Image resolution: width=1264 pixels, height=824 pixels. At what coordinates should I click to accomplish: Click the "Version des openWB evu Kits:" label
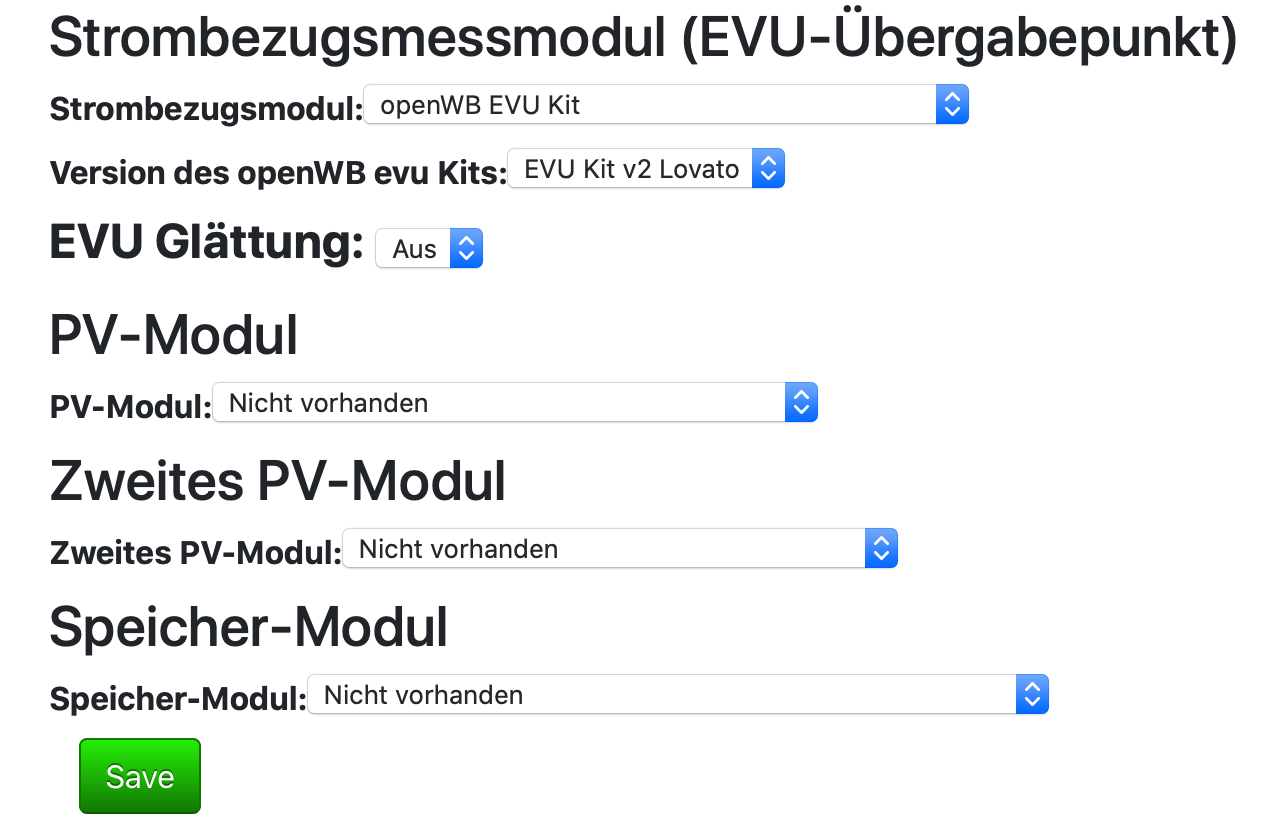pos(278,173)
